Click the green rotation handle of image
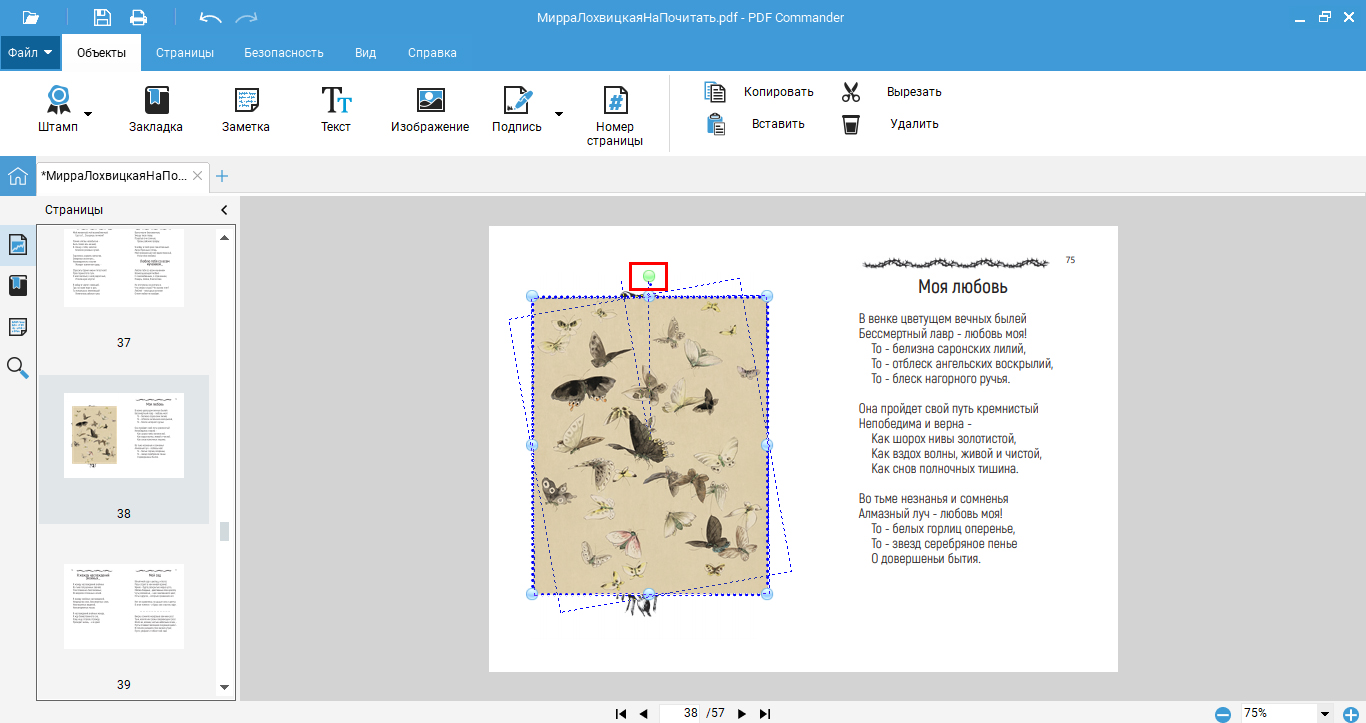Viewport: 1366px width, 723px height. tap(649, 276)
